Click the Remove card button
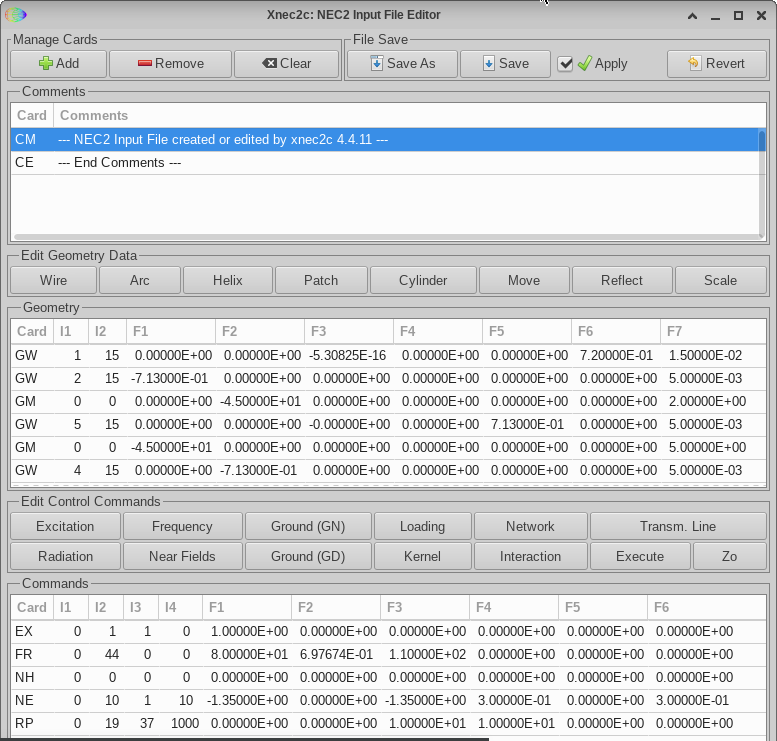 point(169,63)
